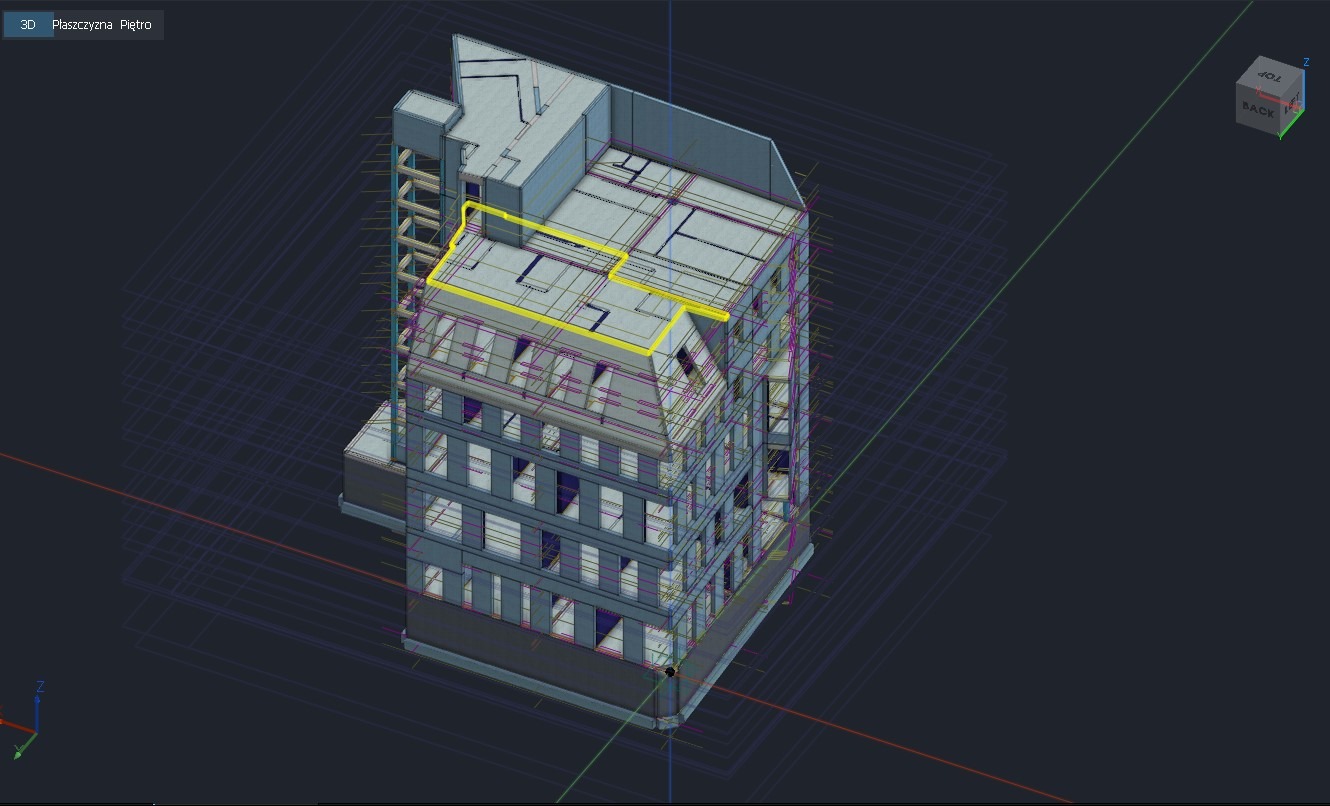Activate the 3D tab
This screenshot has width=1330, height=806.
[x=27, y=25]
